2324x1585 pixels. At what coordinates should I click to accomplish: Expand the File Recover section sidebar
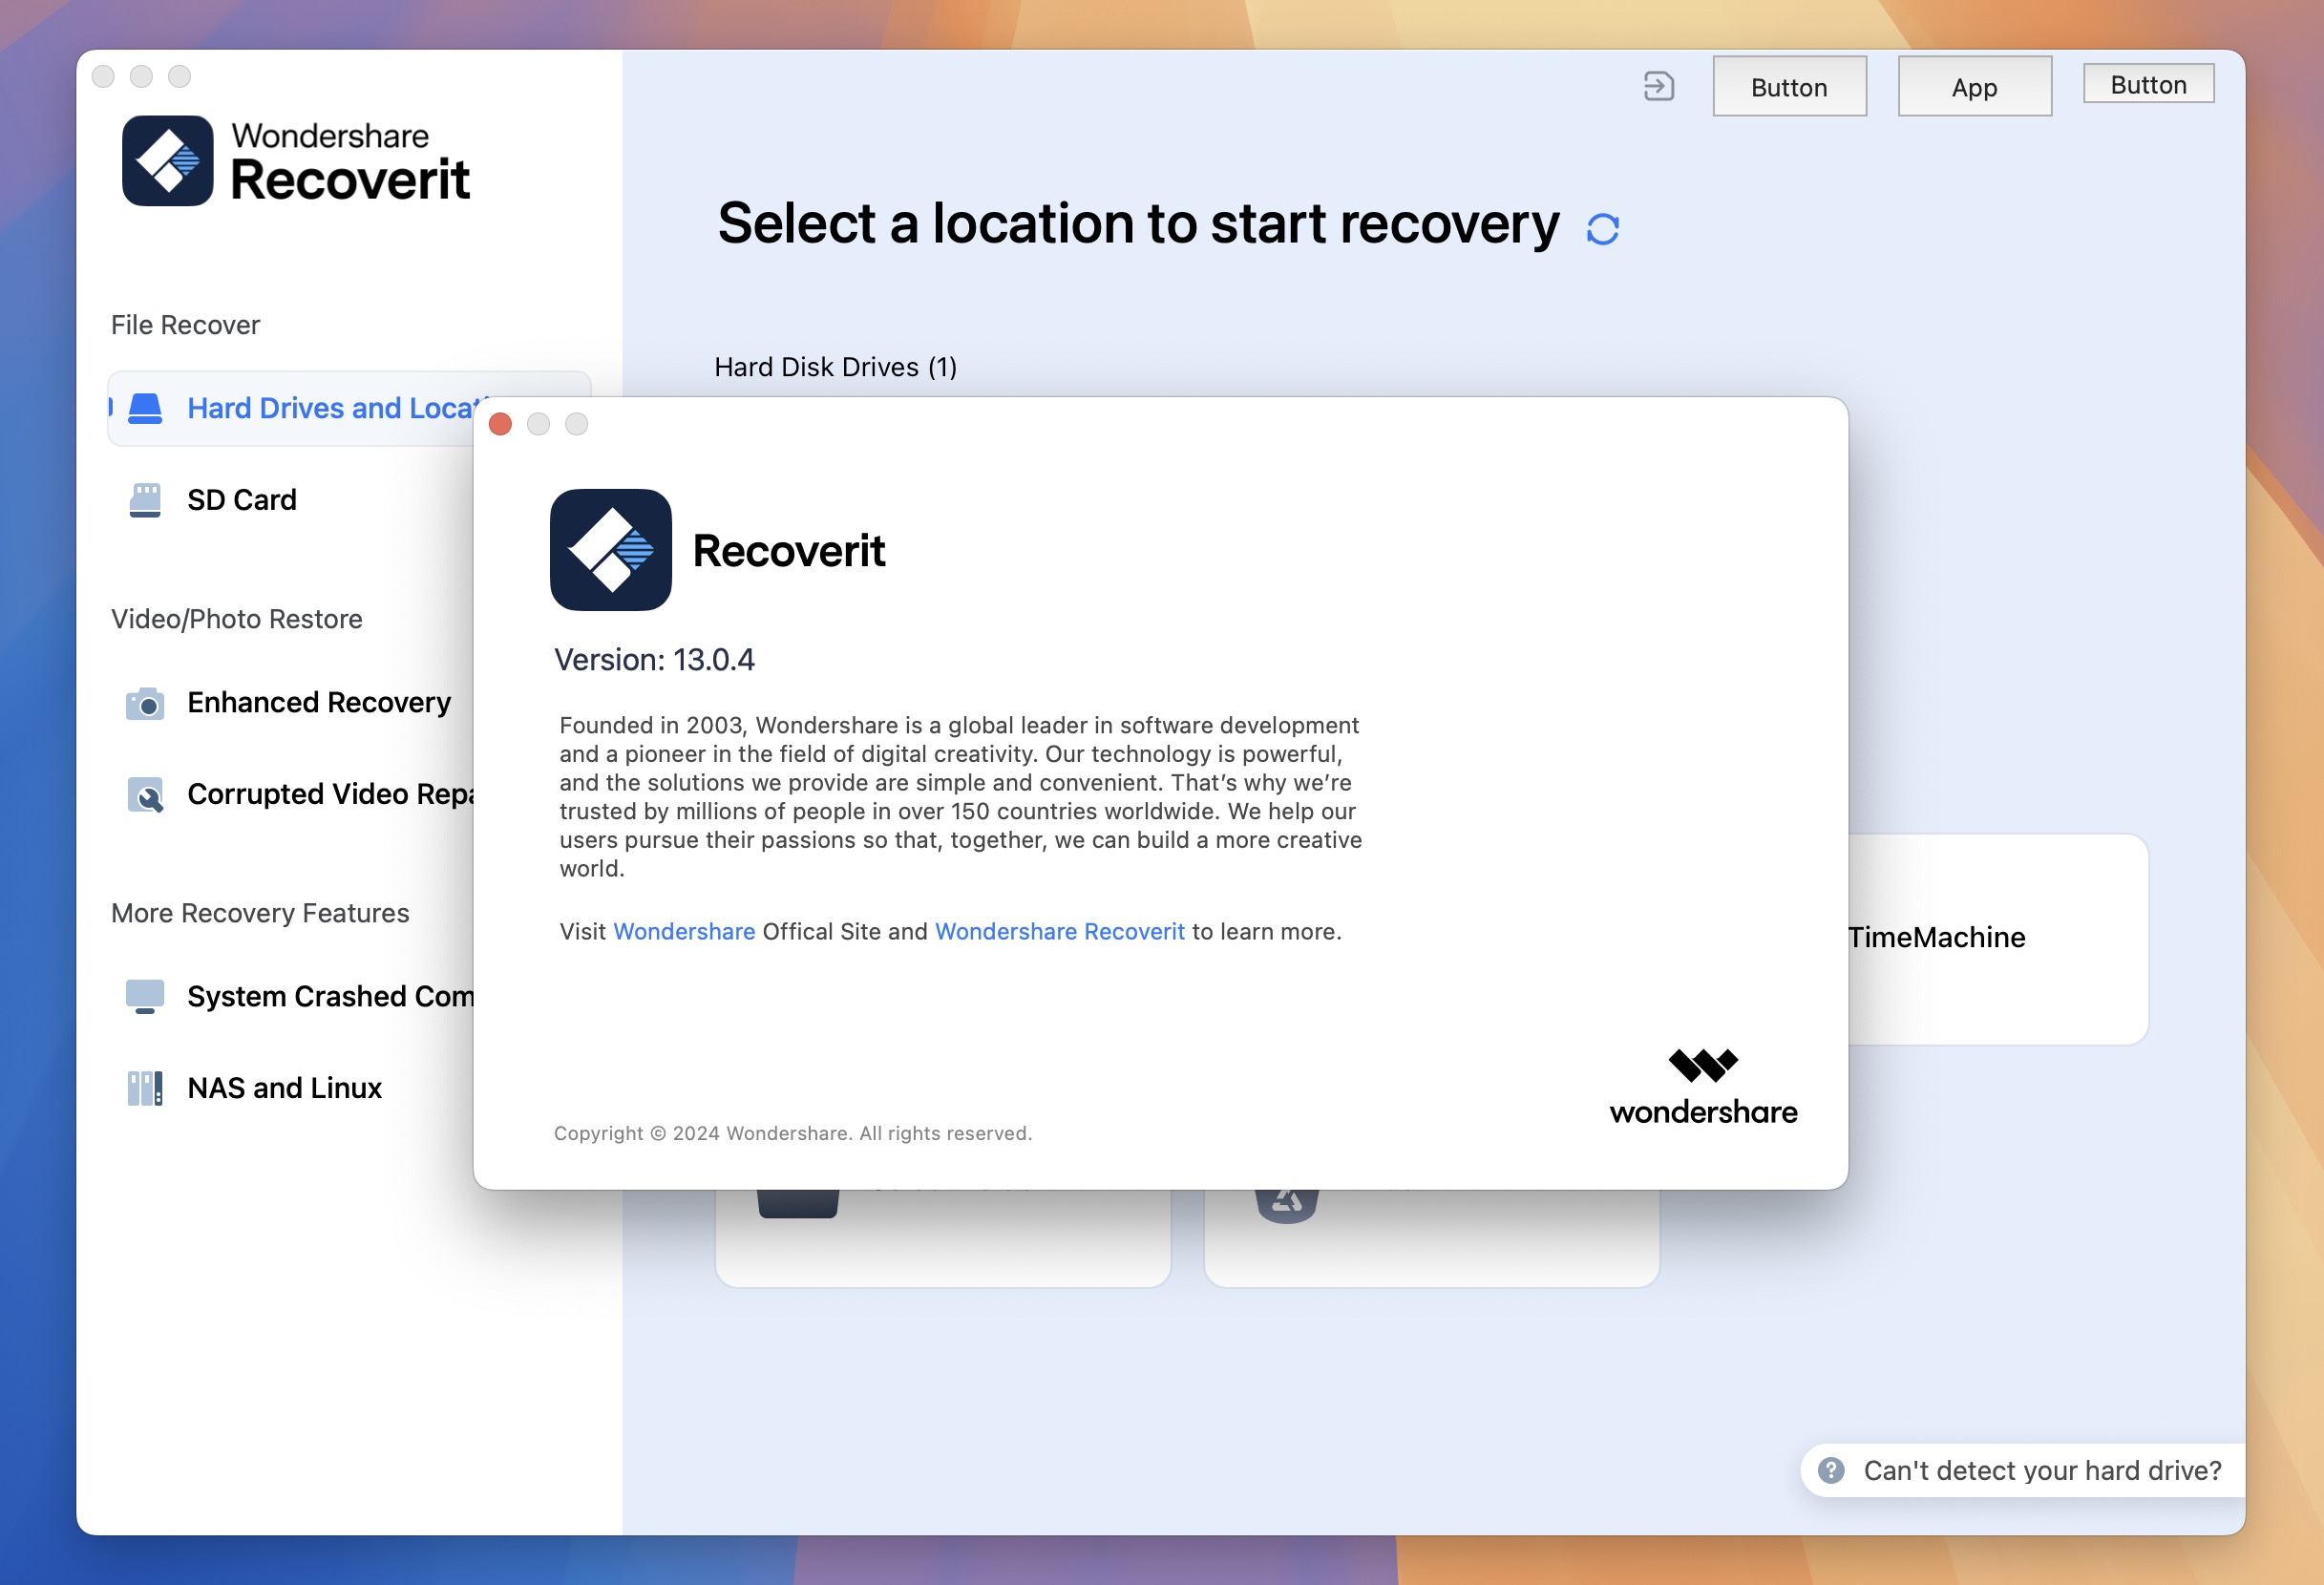(183, 323)
